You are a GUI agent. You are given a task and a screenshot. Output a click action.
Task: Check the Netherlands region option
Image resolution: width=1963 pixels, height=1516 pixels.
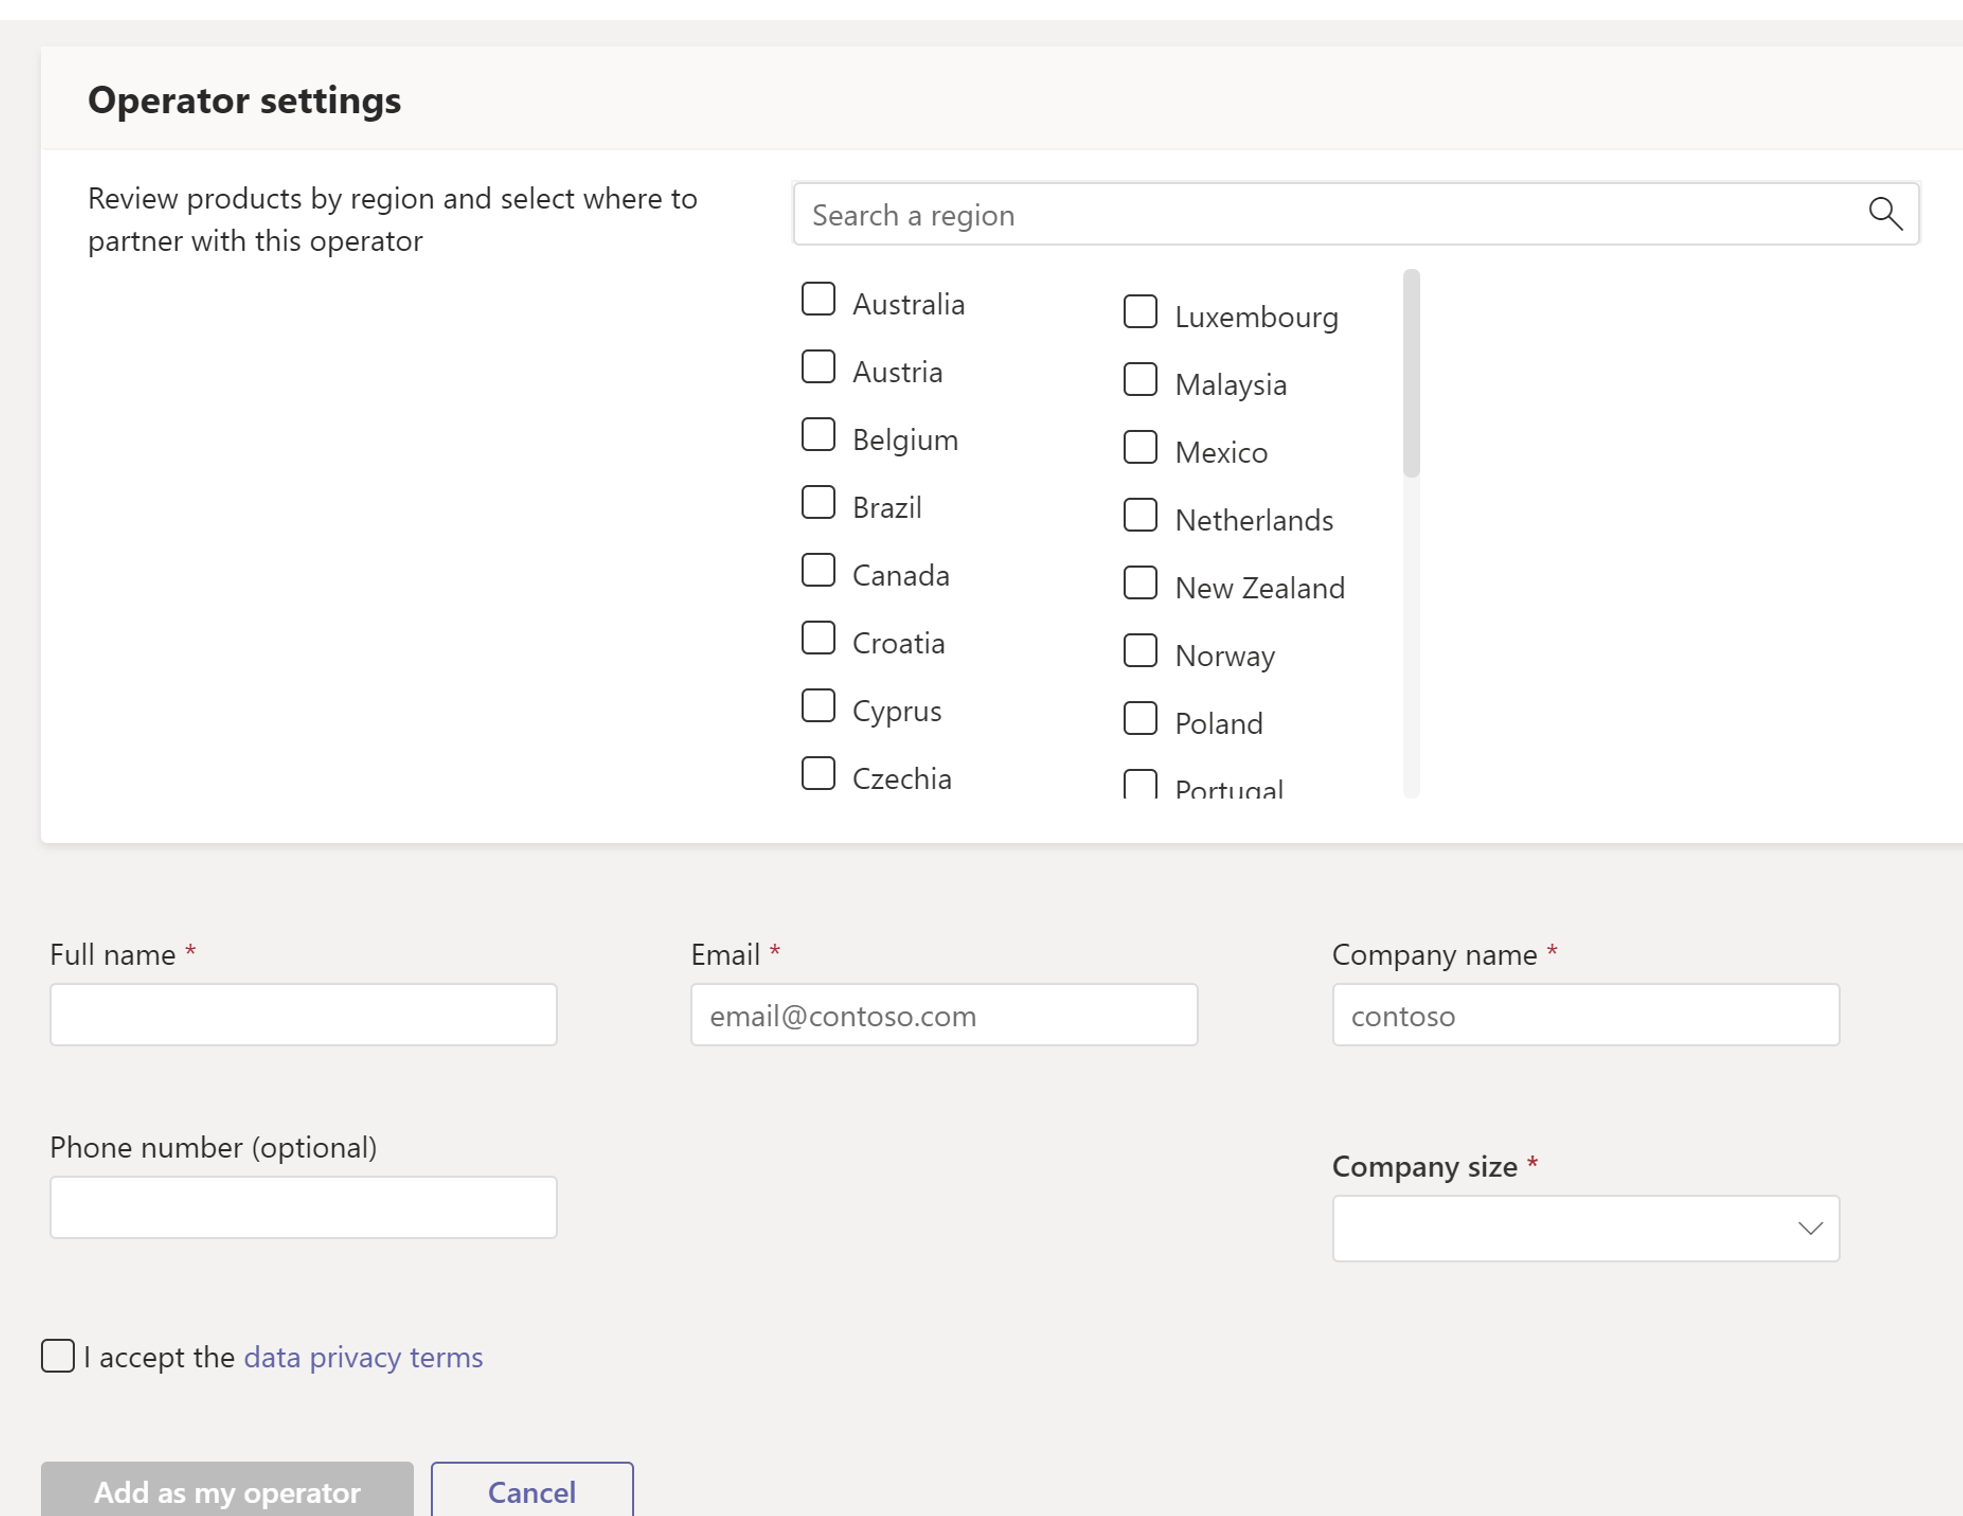pyautogui.click(x=1140, y=516)
